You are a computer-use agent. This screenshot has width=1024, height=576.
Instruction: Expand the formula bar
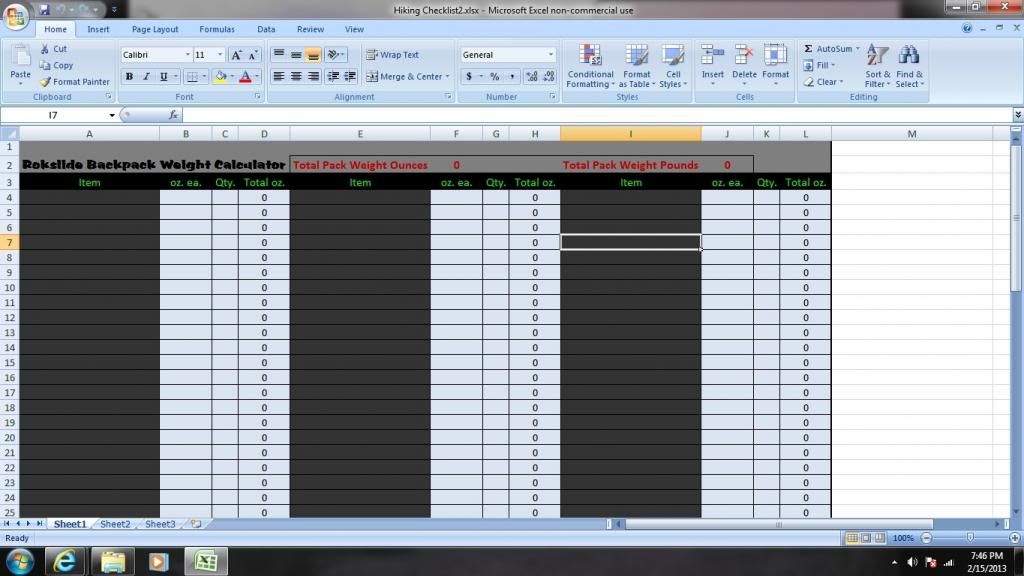coord(1017,115)
